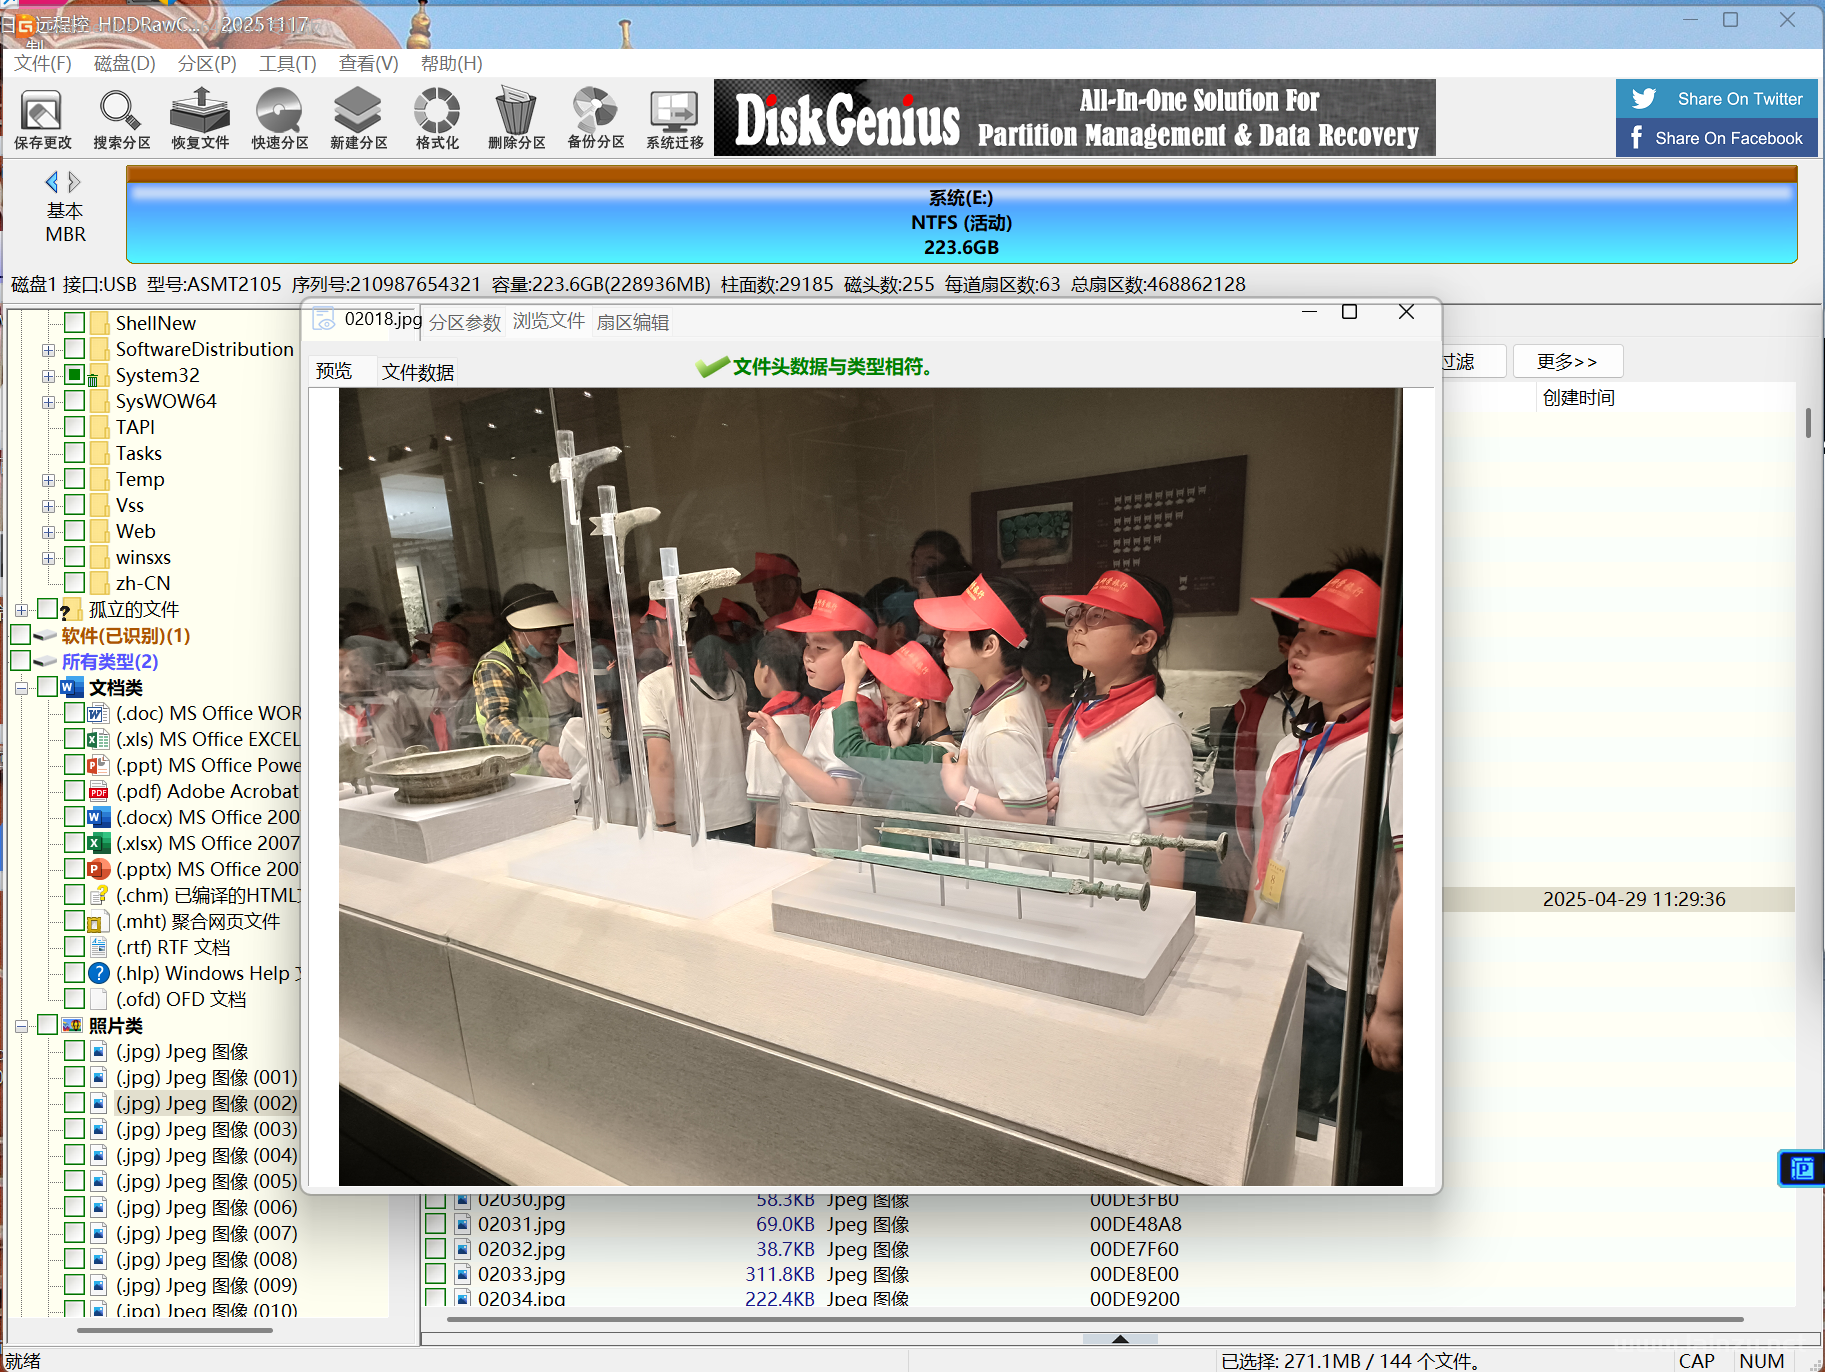Expand the winsxs folder node
The image size is (1825, 1372).
tap(48, 558)
